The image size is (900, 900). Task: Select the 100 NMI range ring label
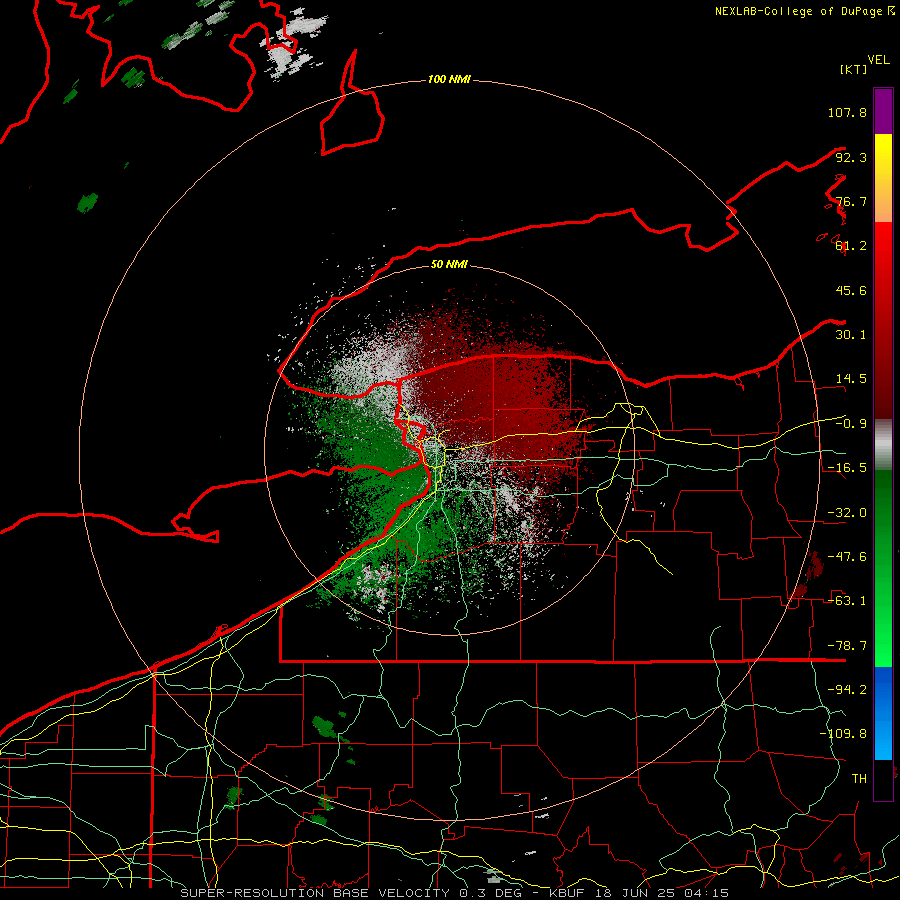click(449, 79)
